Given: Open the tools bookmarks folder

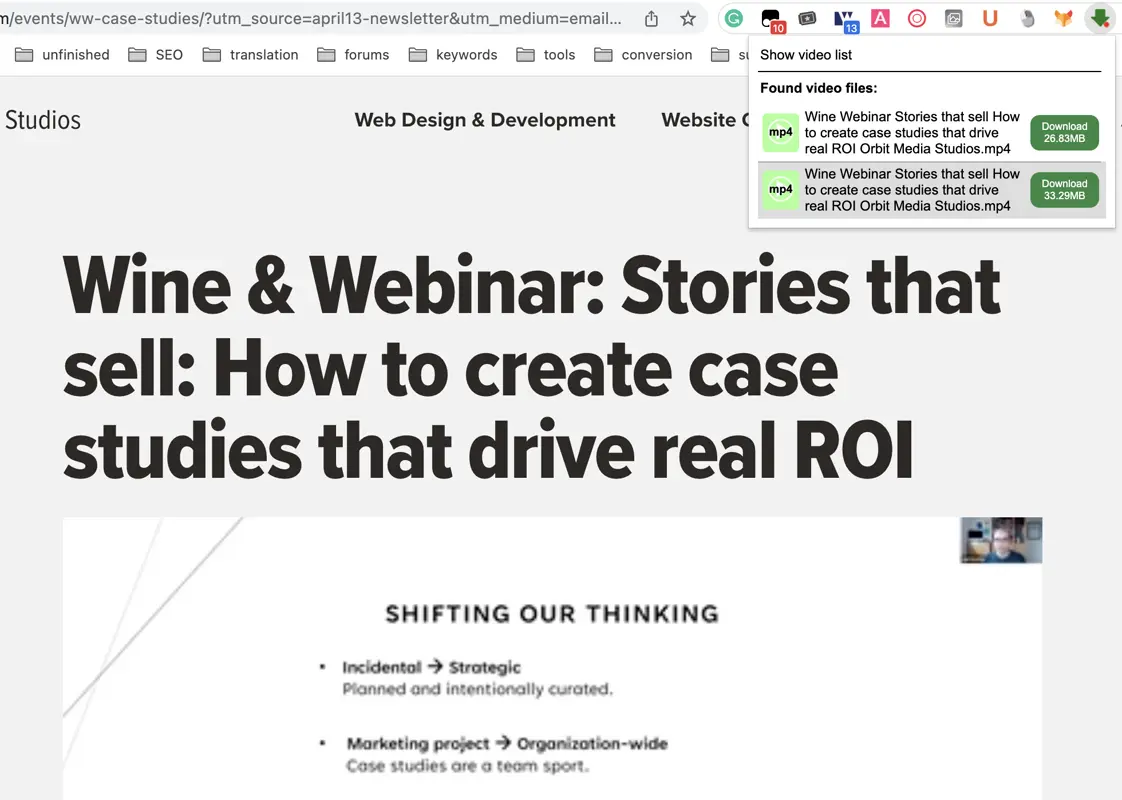Looking at the screenshot, I should click(559, 54).
